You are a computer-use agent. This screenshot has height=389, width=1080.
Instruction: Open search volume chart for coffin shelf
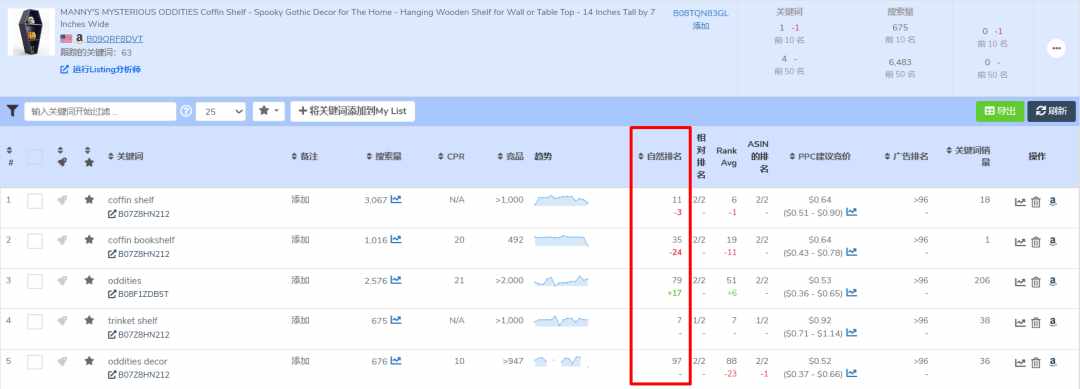point(396,200)
